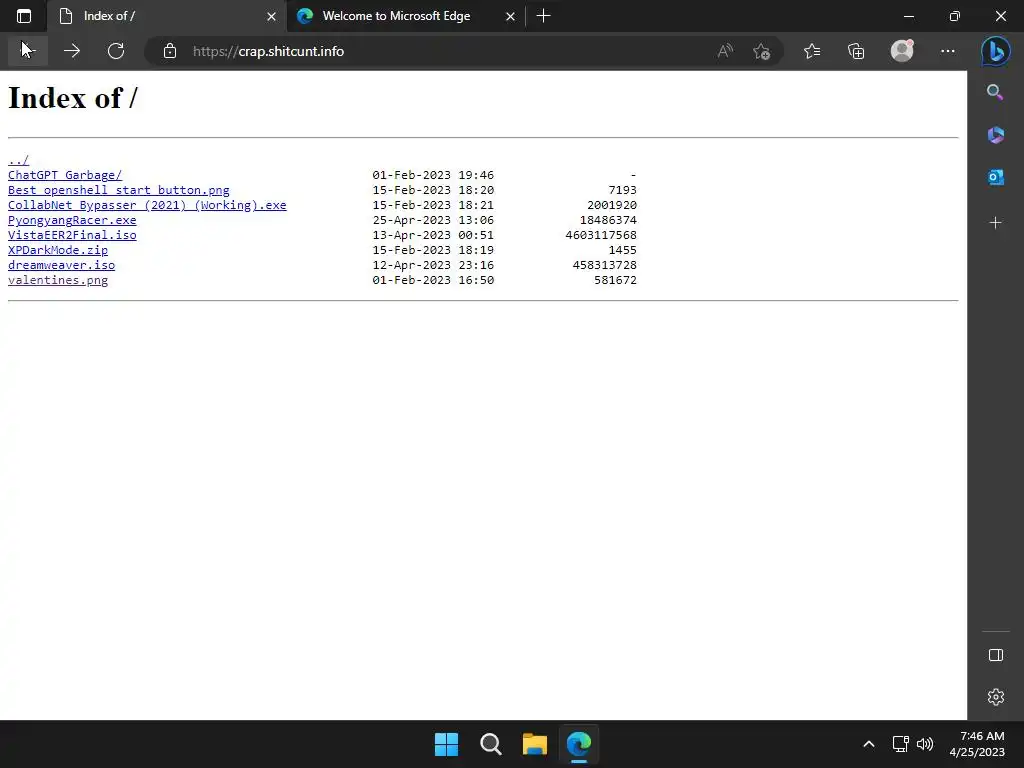Download dreamweaver.iso file link
The height and width of the screenshot is (768, 1024).
tap(61, 265)
